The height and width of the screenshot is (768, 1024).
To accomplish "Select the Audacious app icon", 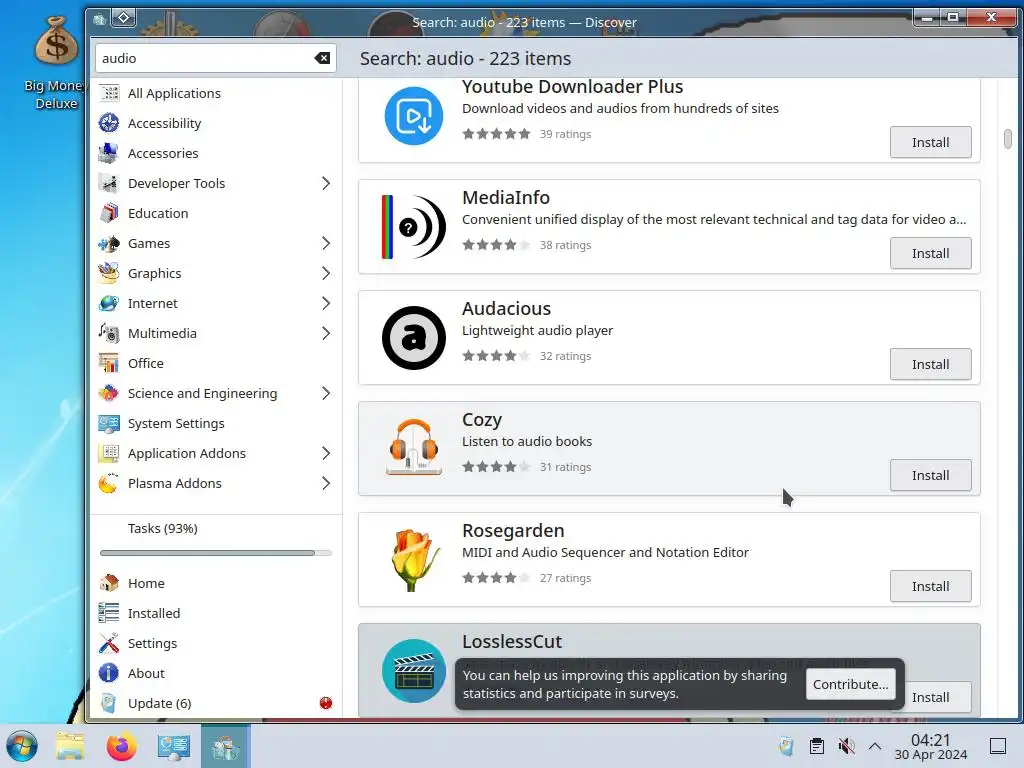I will (x=413, y=338).
